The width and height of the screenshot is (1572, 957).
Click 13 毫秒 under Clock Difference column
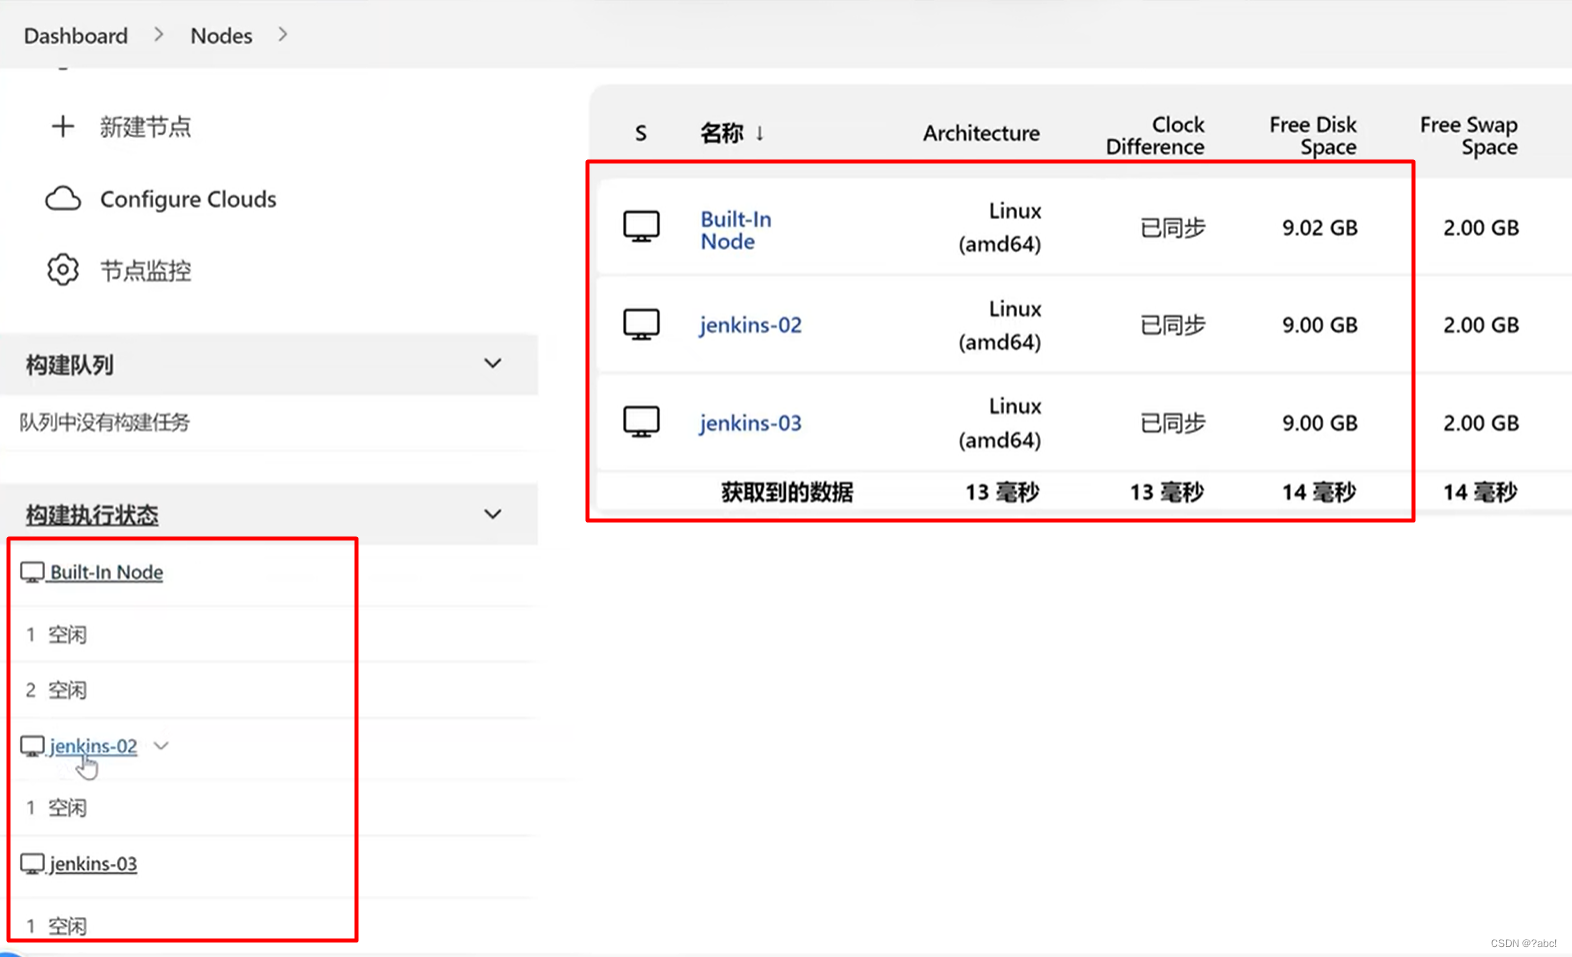click(x=1167, y=492)
